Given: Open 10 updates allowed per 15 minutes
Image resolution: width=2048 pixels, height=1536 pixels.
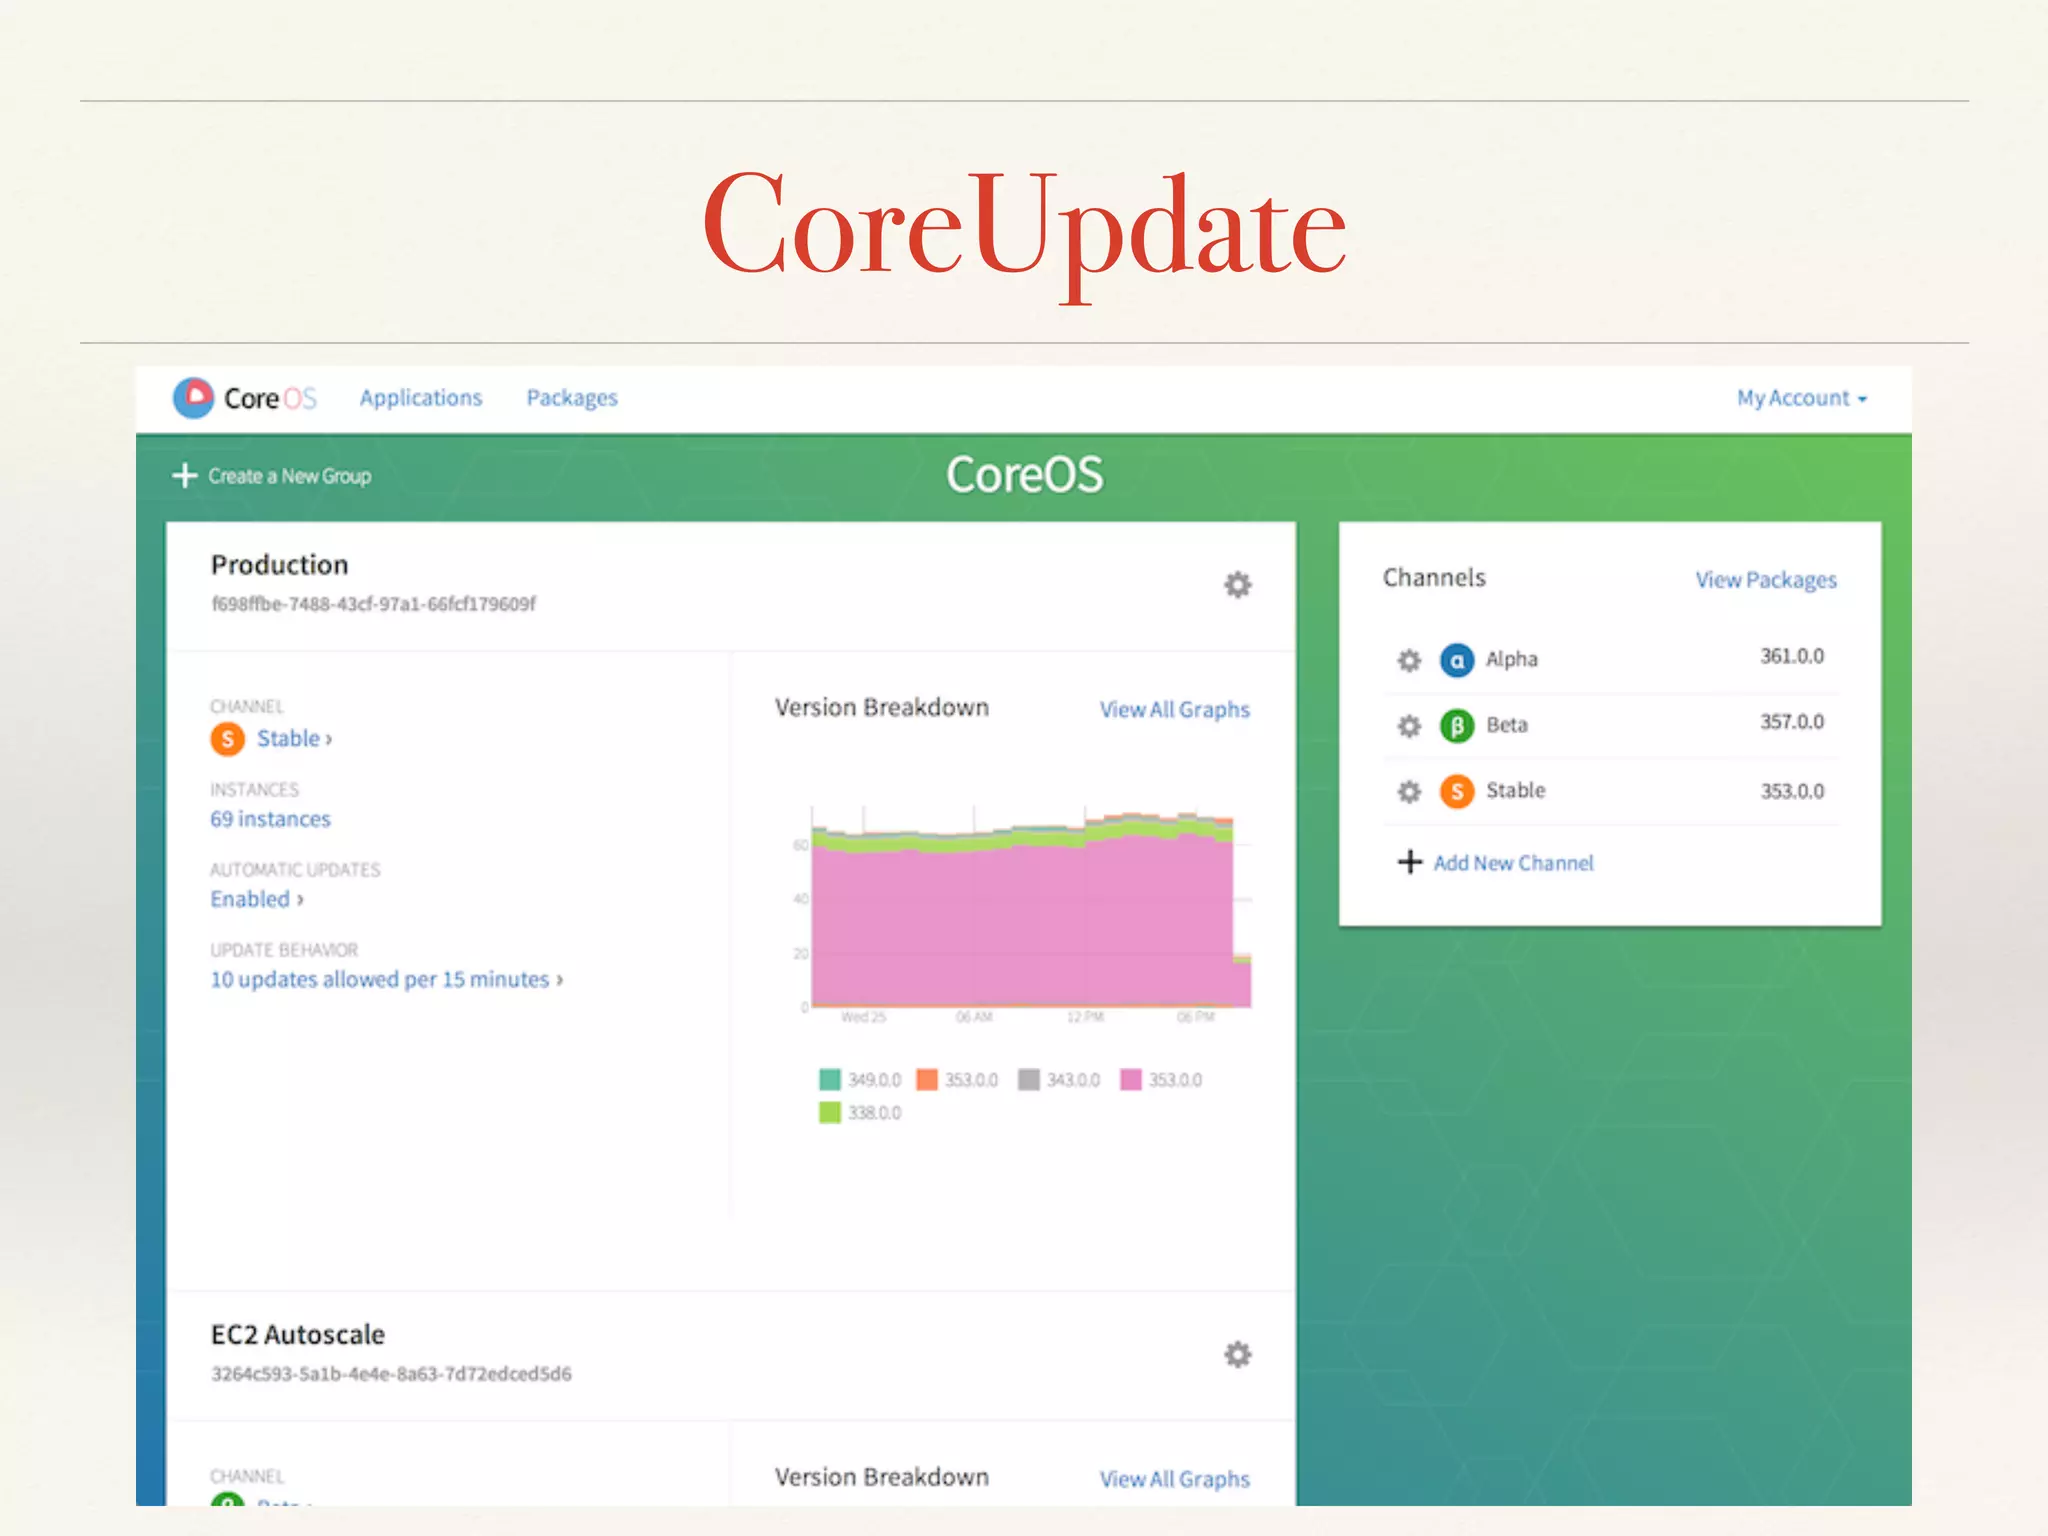Looking at the screenshot, I should click(387, 979).
